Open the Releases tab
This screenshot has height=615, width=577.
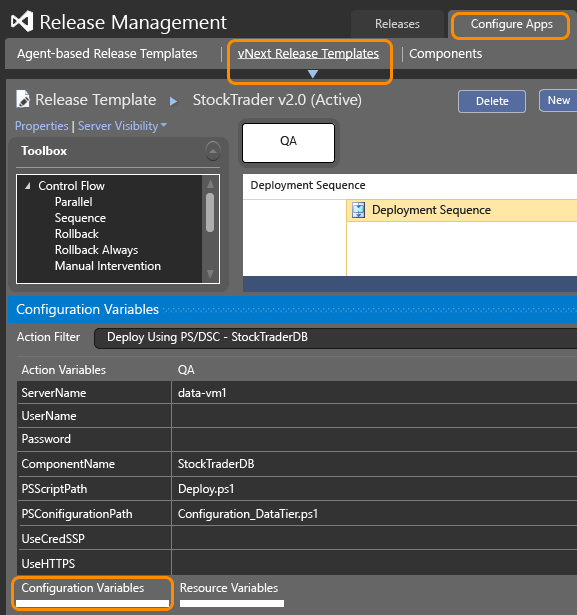[397, 24]
